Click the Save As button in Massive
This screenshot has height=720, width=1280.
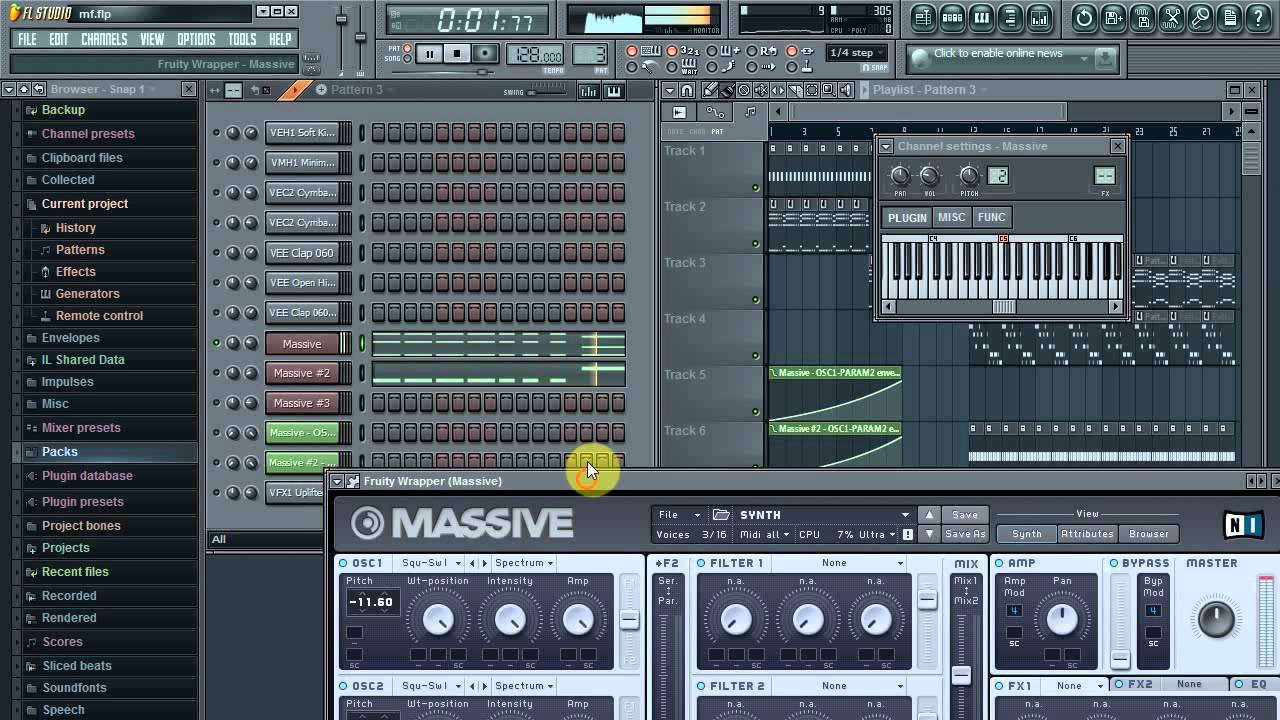click(965, 534)
